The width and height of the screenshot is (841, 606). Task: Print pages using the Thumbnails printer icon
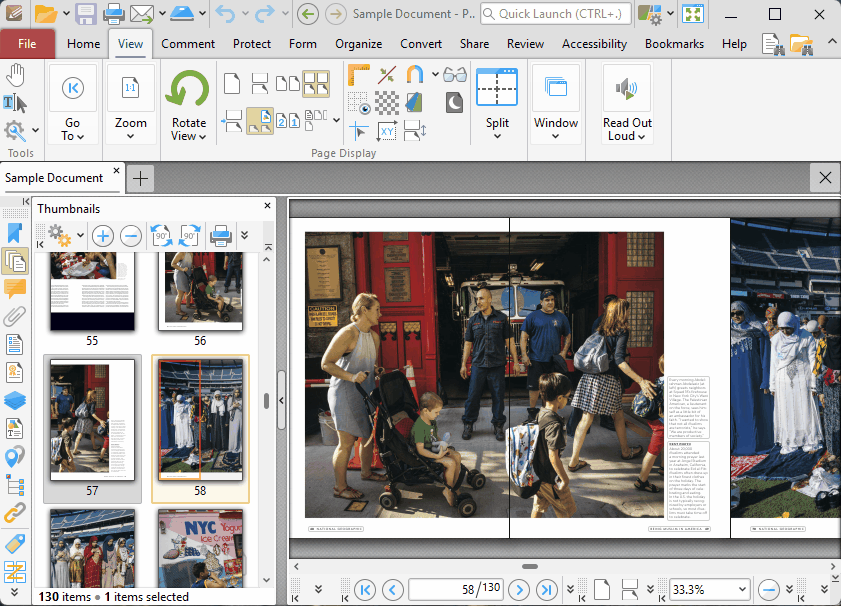coord(220,237)
